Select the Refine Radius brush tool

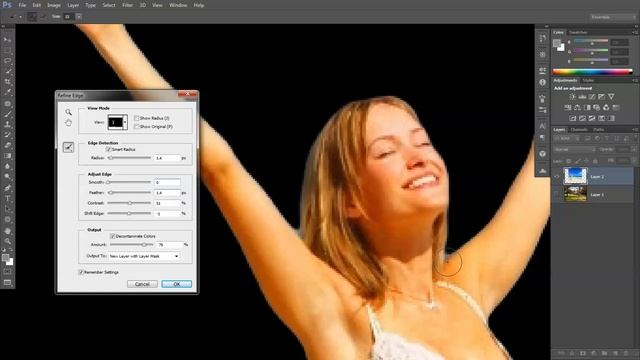coord(68,147)
